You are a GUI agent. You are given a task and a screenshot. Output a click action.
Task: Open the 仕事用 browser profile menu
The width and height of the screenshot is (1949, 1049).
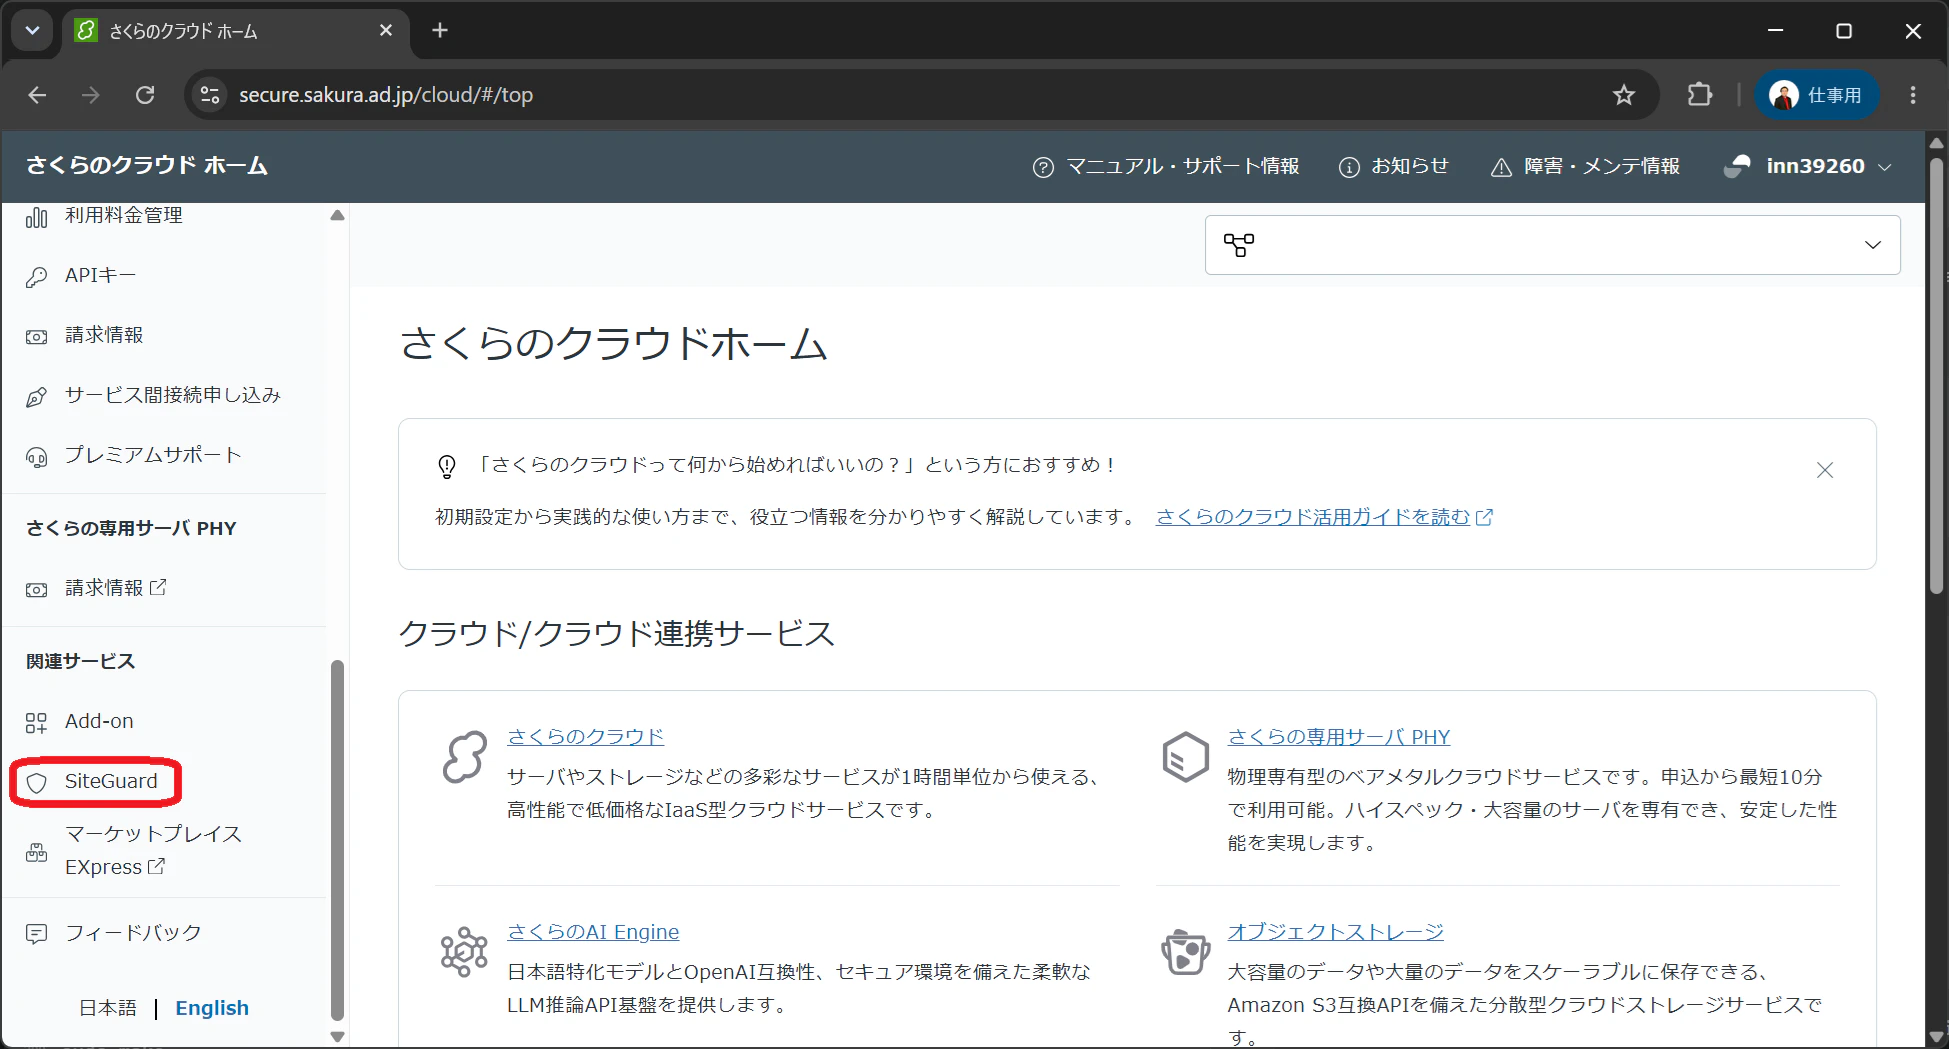[1817, 95]
